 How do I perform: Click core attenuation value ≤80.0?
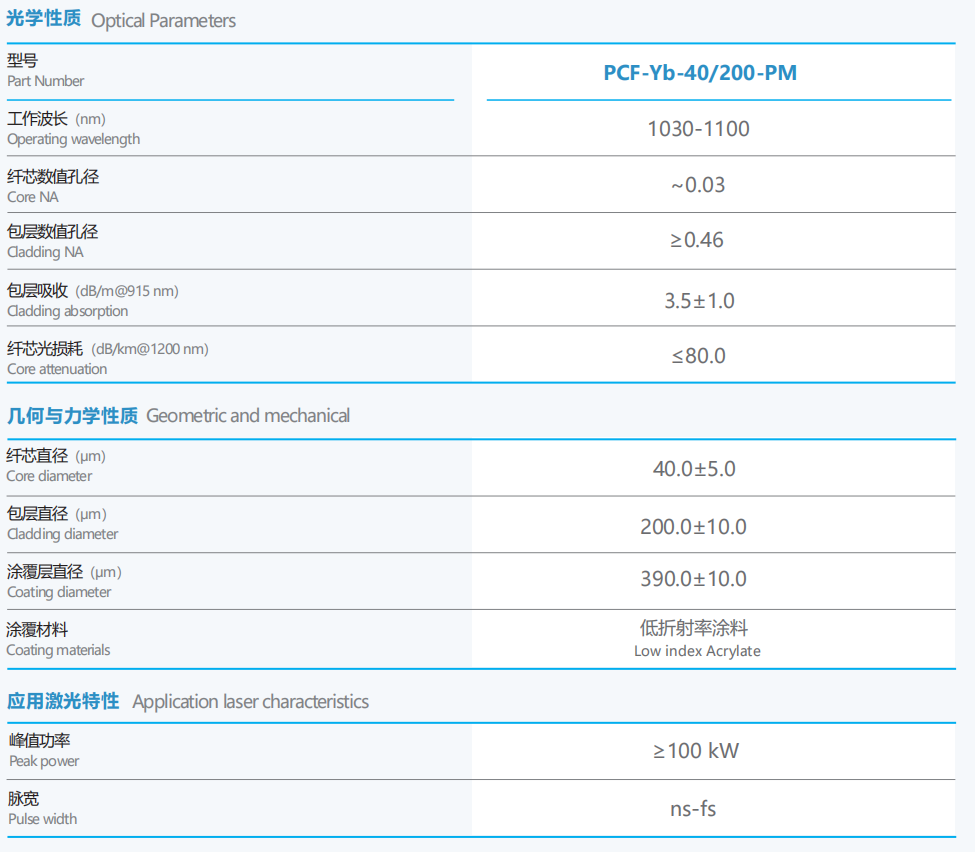click(698, 356)
